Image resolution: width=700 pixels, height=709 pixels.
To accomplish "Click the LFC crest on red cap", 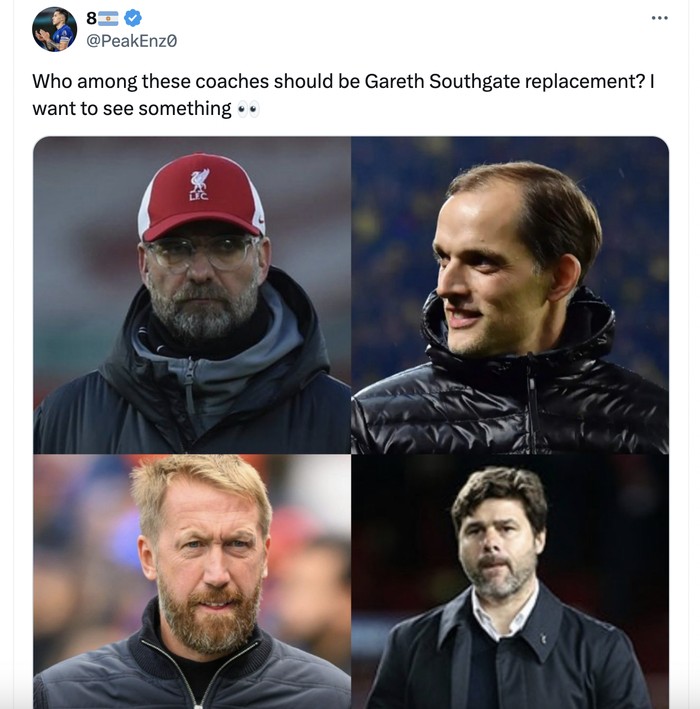I will 199,183.
